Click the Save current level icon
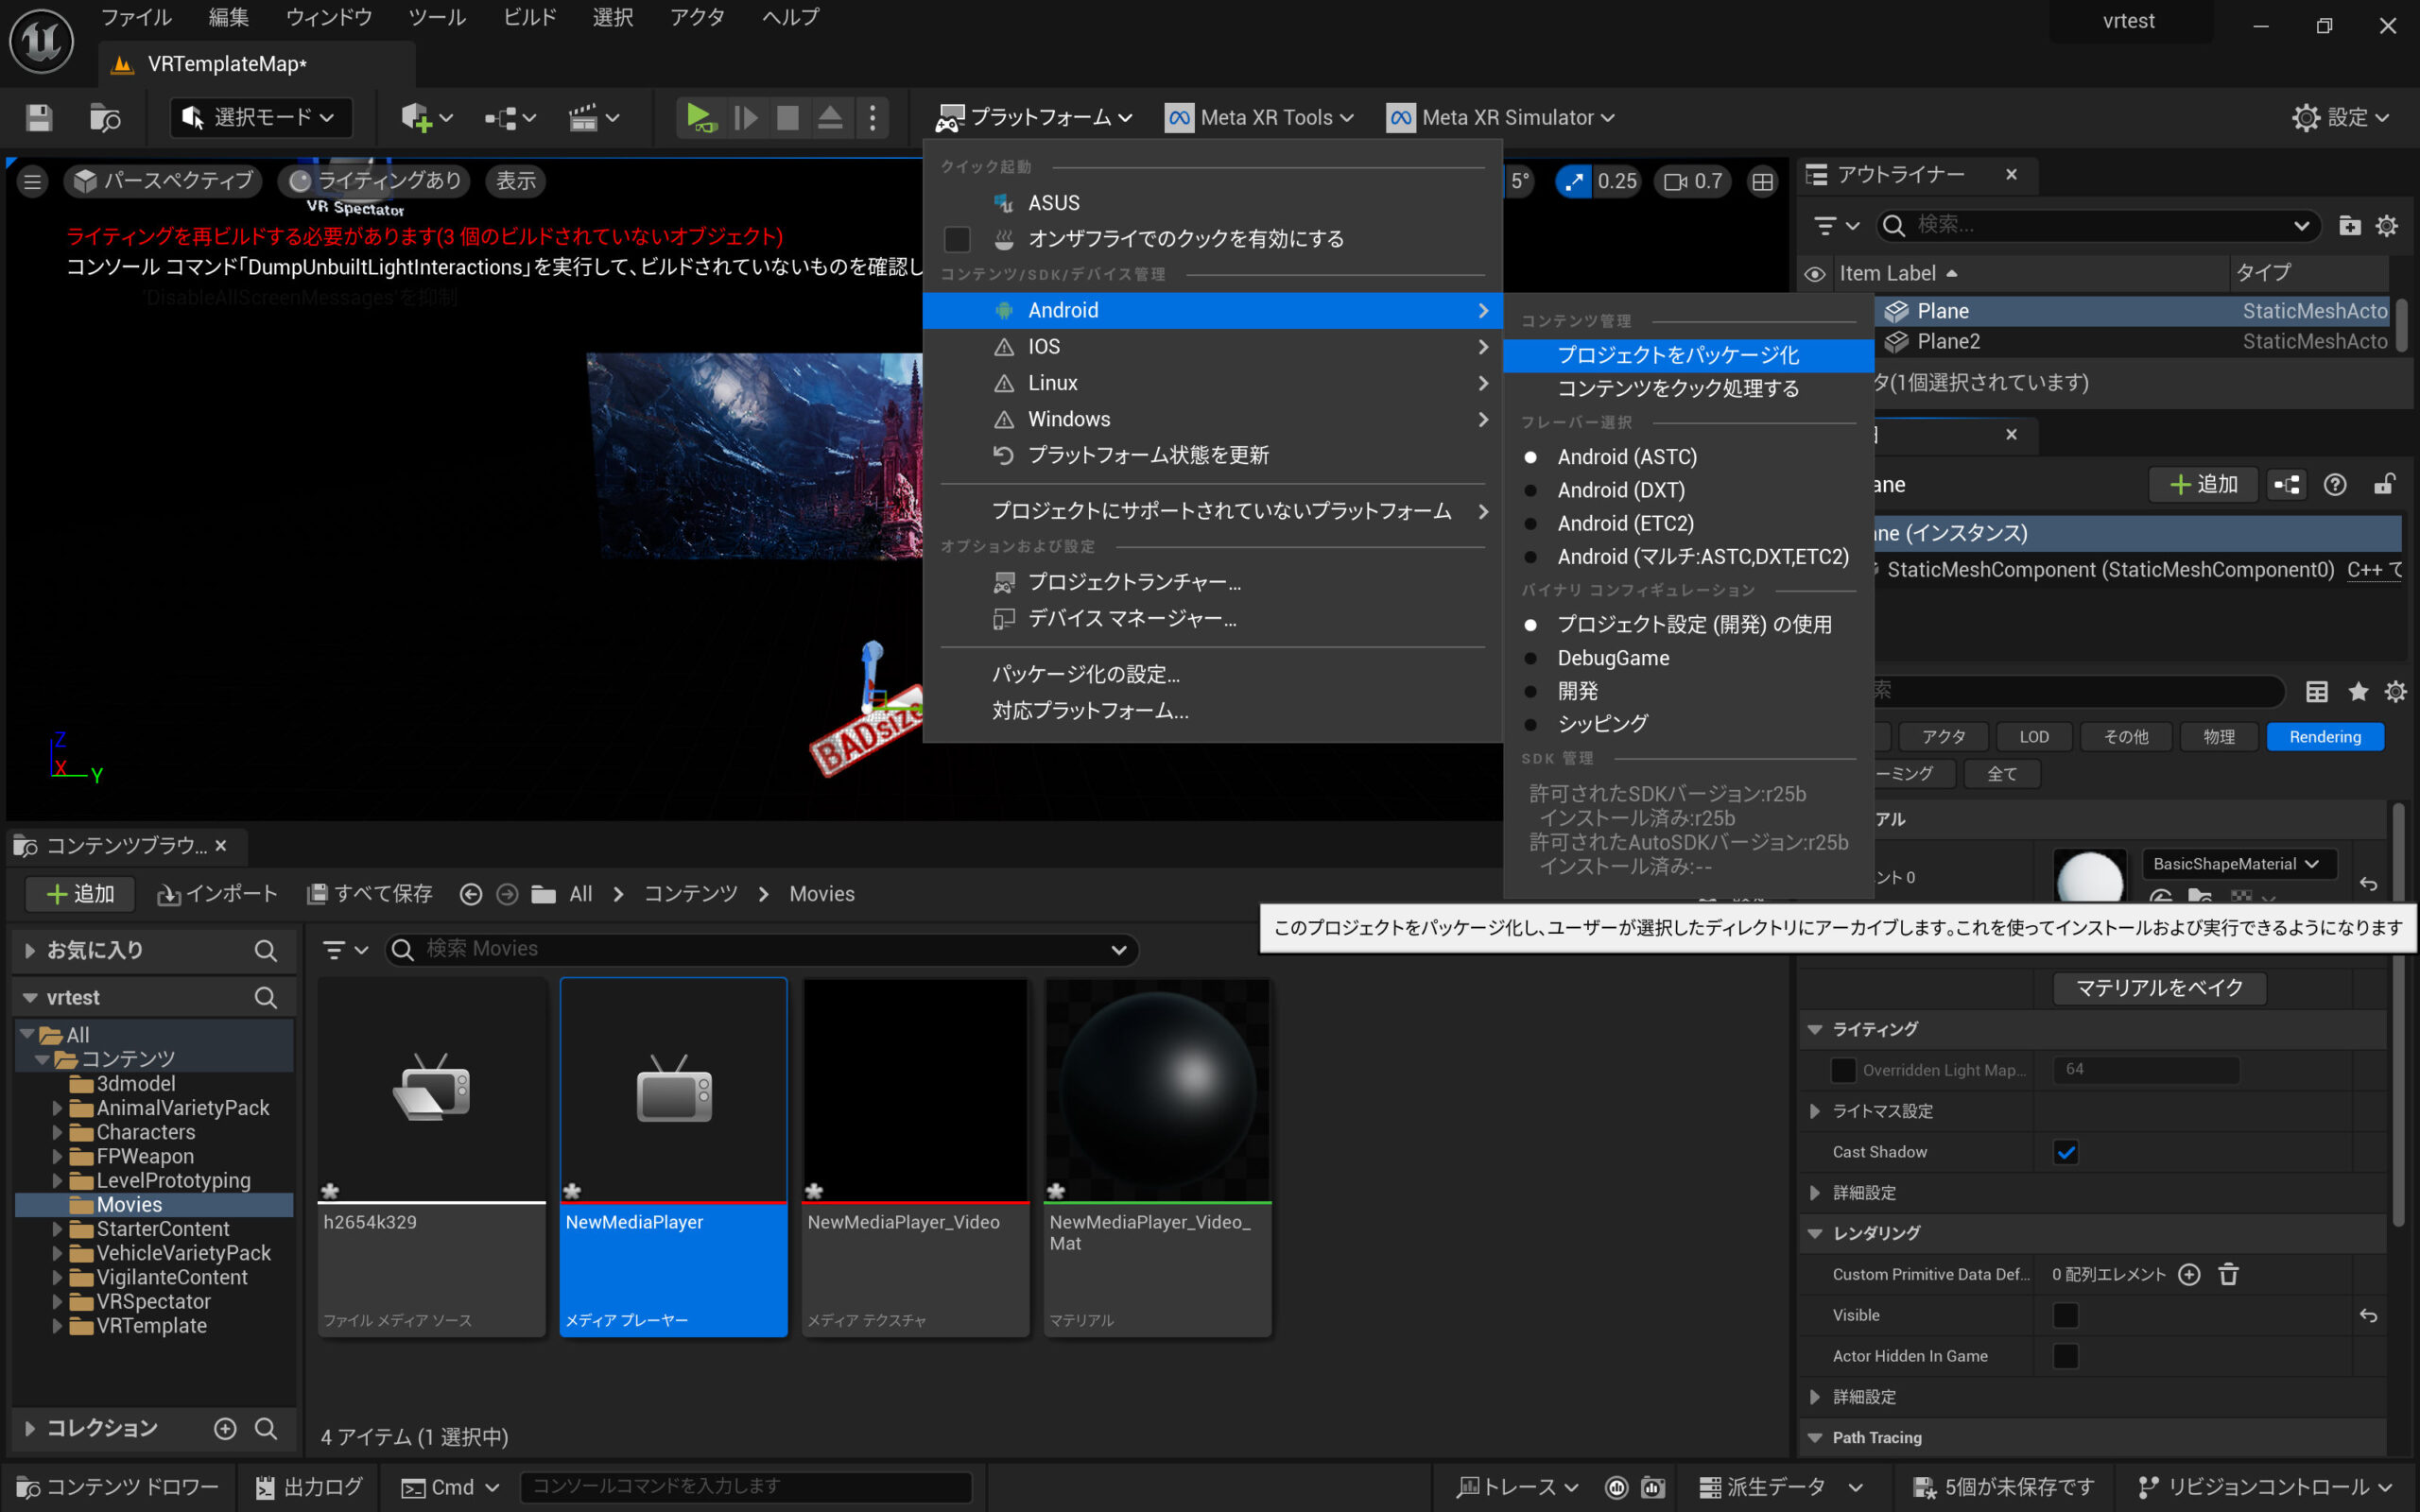Image resolution: width=2420 pixels, height=1512 pixels. (x=39, y=118)
